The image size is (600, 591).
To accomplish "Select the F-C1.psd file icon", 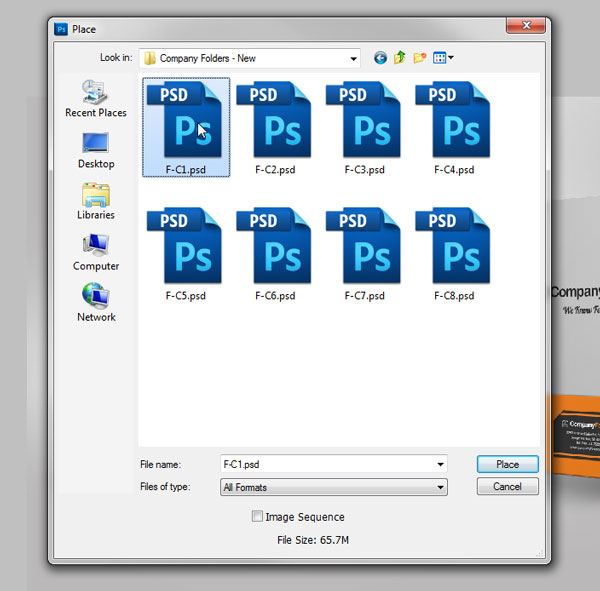I will [184, 119].
